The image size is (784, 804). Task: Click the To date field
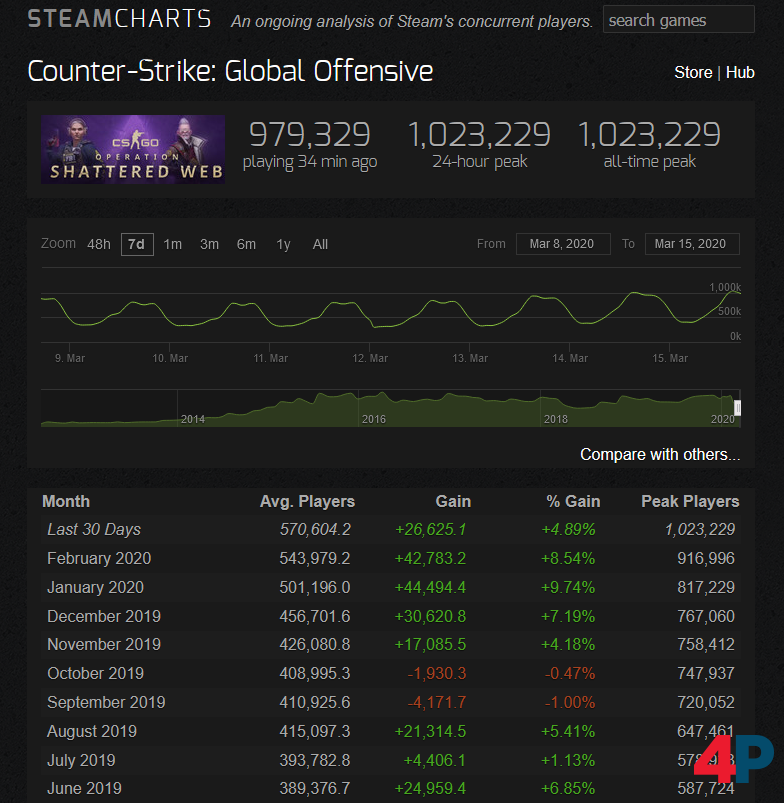692,244
